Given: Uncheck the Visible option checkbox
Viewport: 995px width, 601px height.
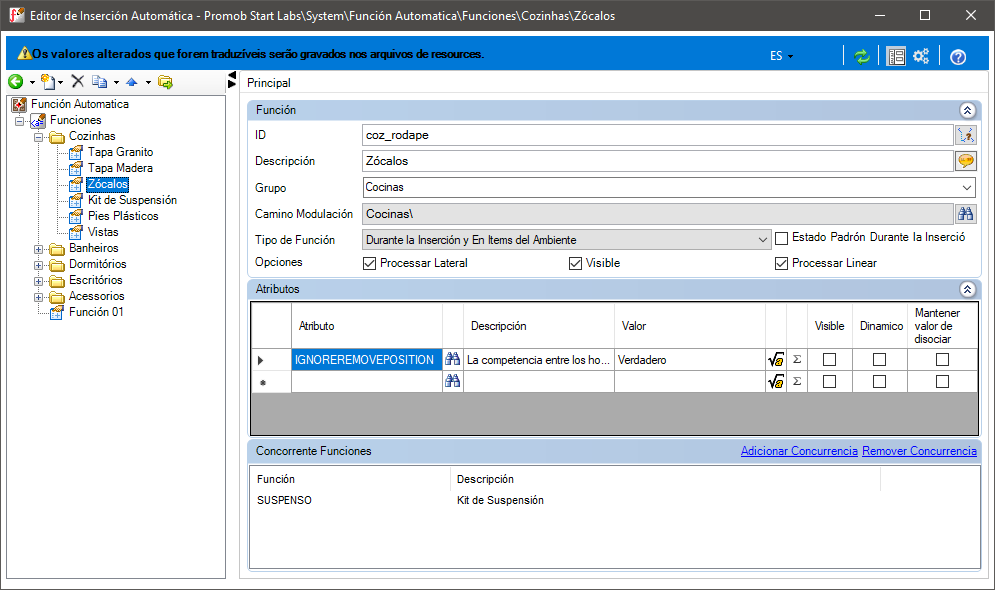Looking at the screenshot, I should tap(576, 263).
